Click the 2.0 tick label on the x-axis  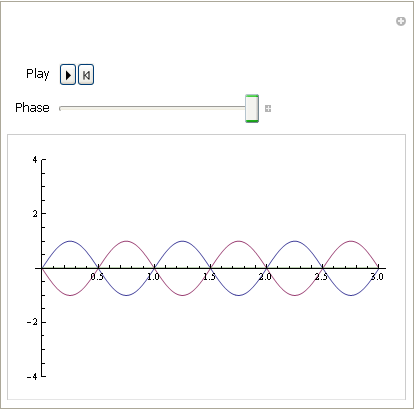[x=265, y=277]
